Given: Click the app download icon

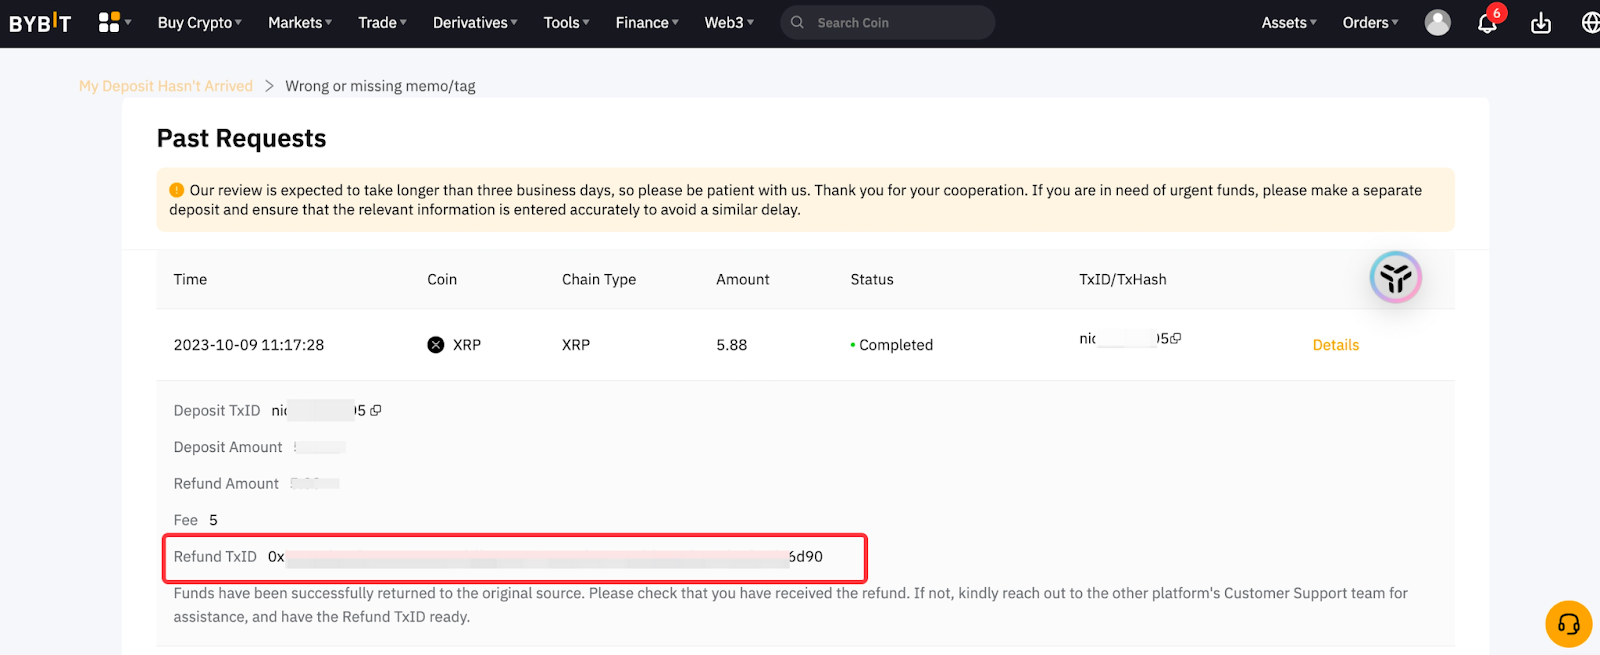Looking at the screenshot, I should (x=1541, y=23).
